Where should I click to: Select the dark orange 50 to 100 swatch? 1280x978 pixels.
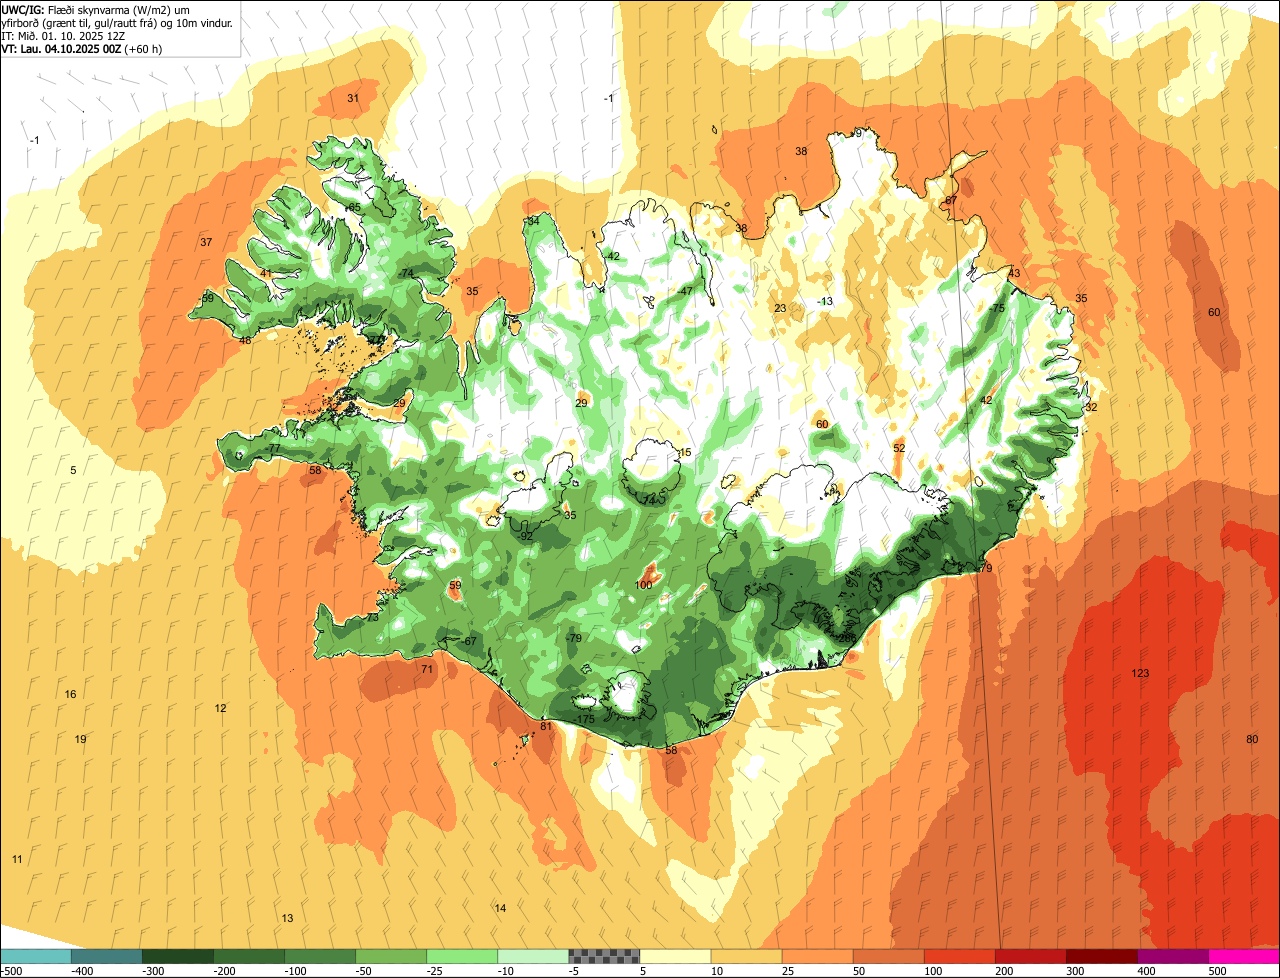pos(888,956)
